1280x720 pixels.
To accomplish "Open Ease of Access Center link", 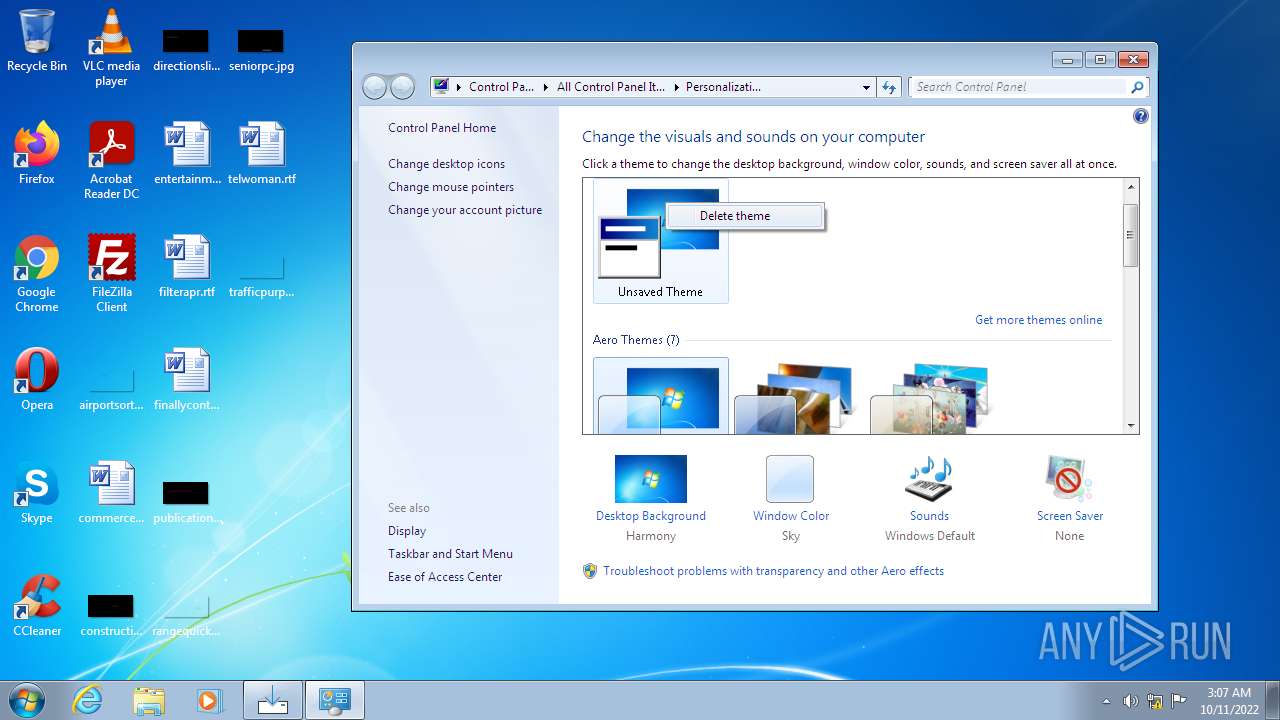I will point(445,577).
